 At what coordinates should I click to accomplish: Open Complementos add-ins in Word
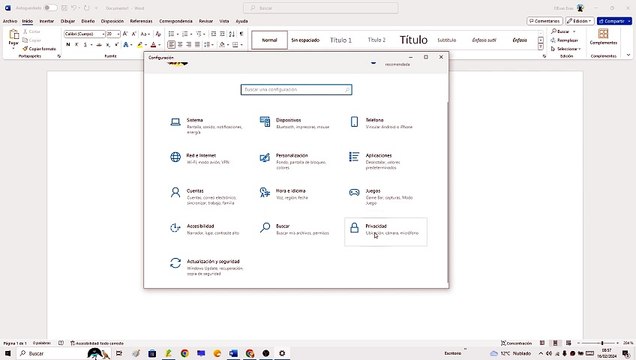[x=603, y=37]
